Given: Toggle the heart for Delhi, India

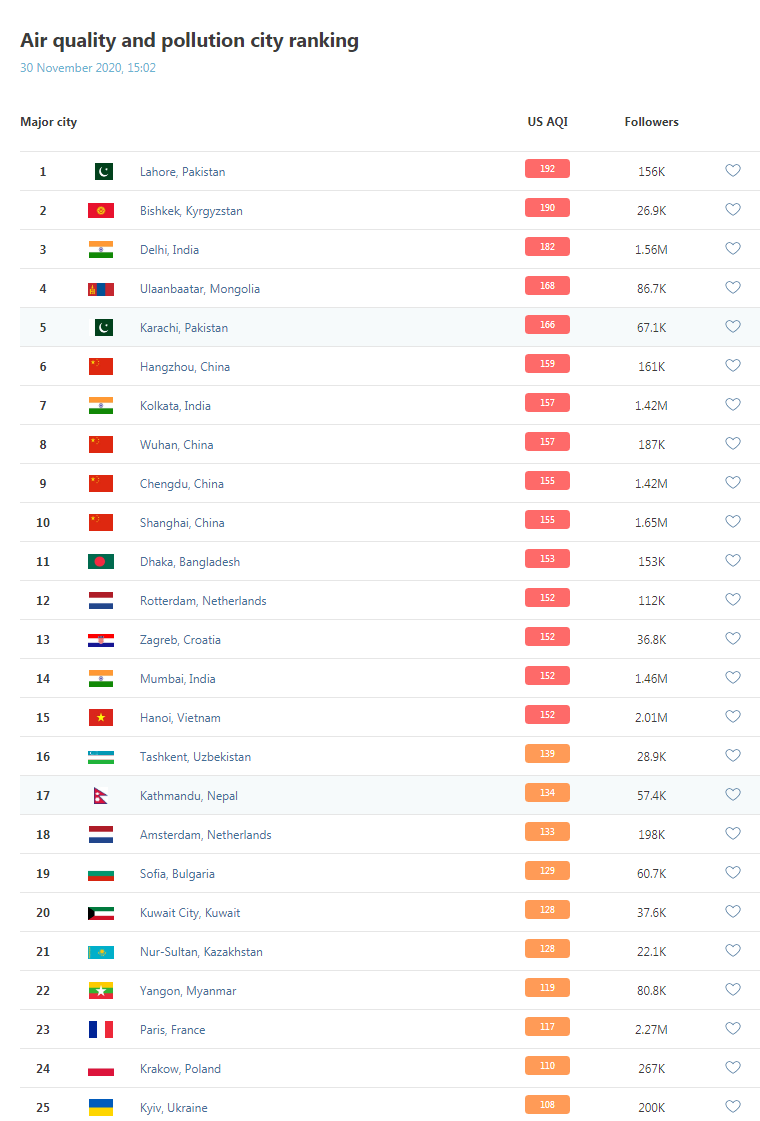Looking at the screenshot, I should point(733,248).
